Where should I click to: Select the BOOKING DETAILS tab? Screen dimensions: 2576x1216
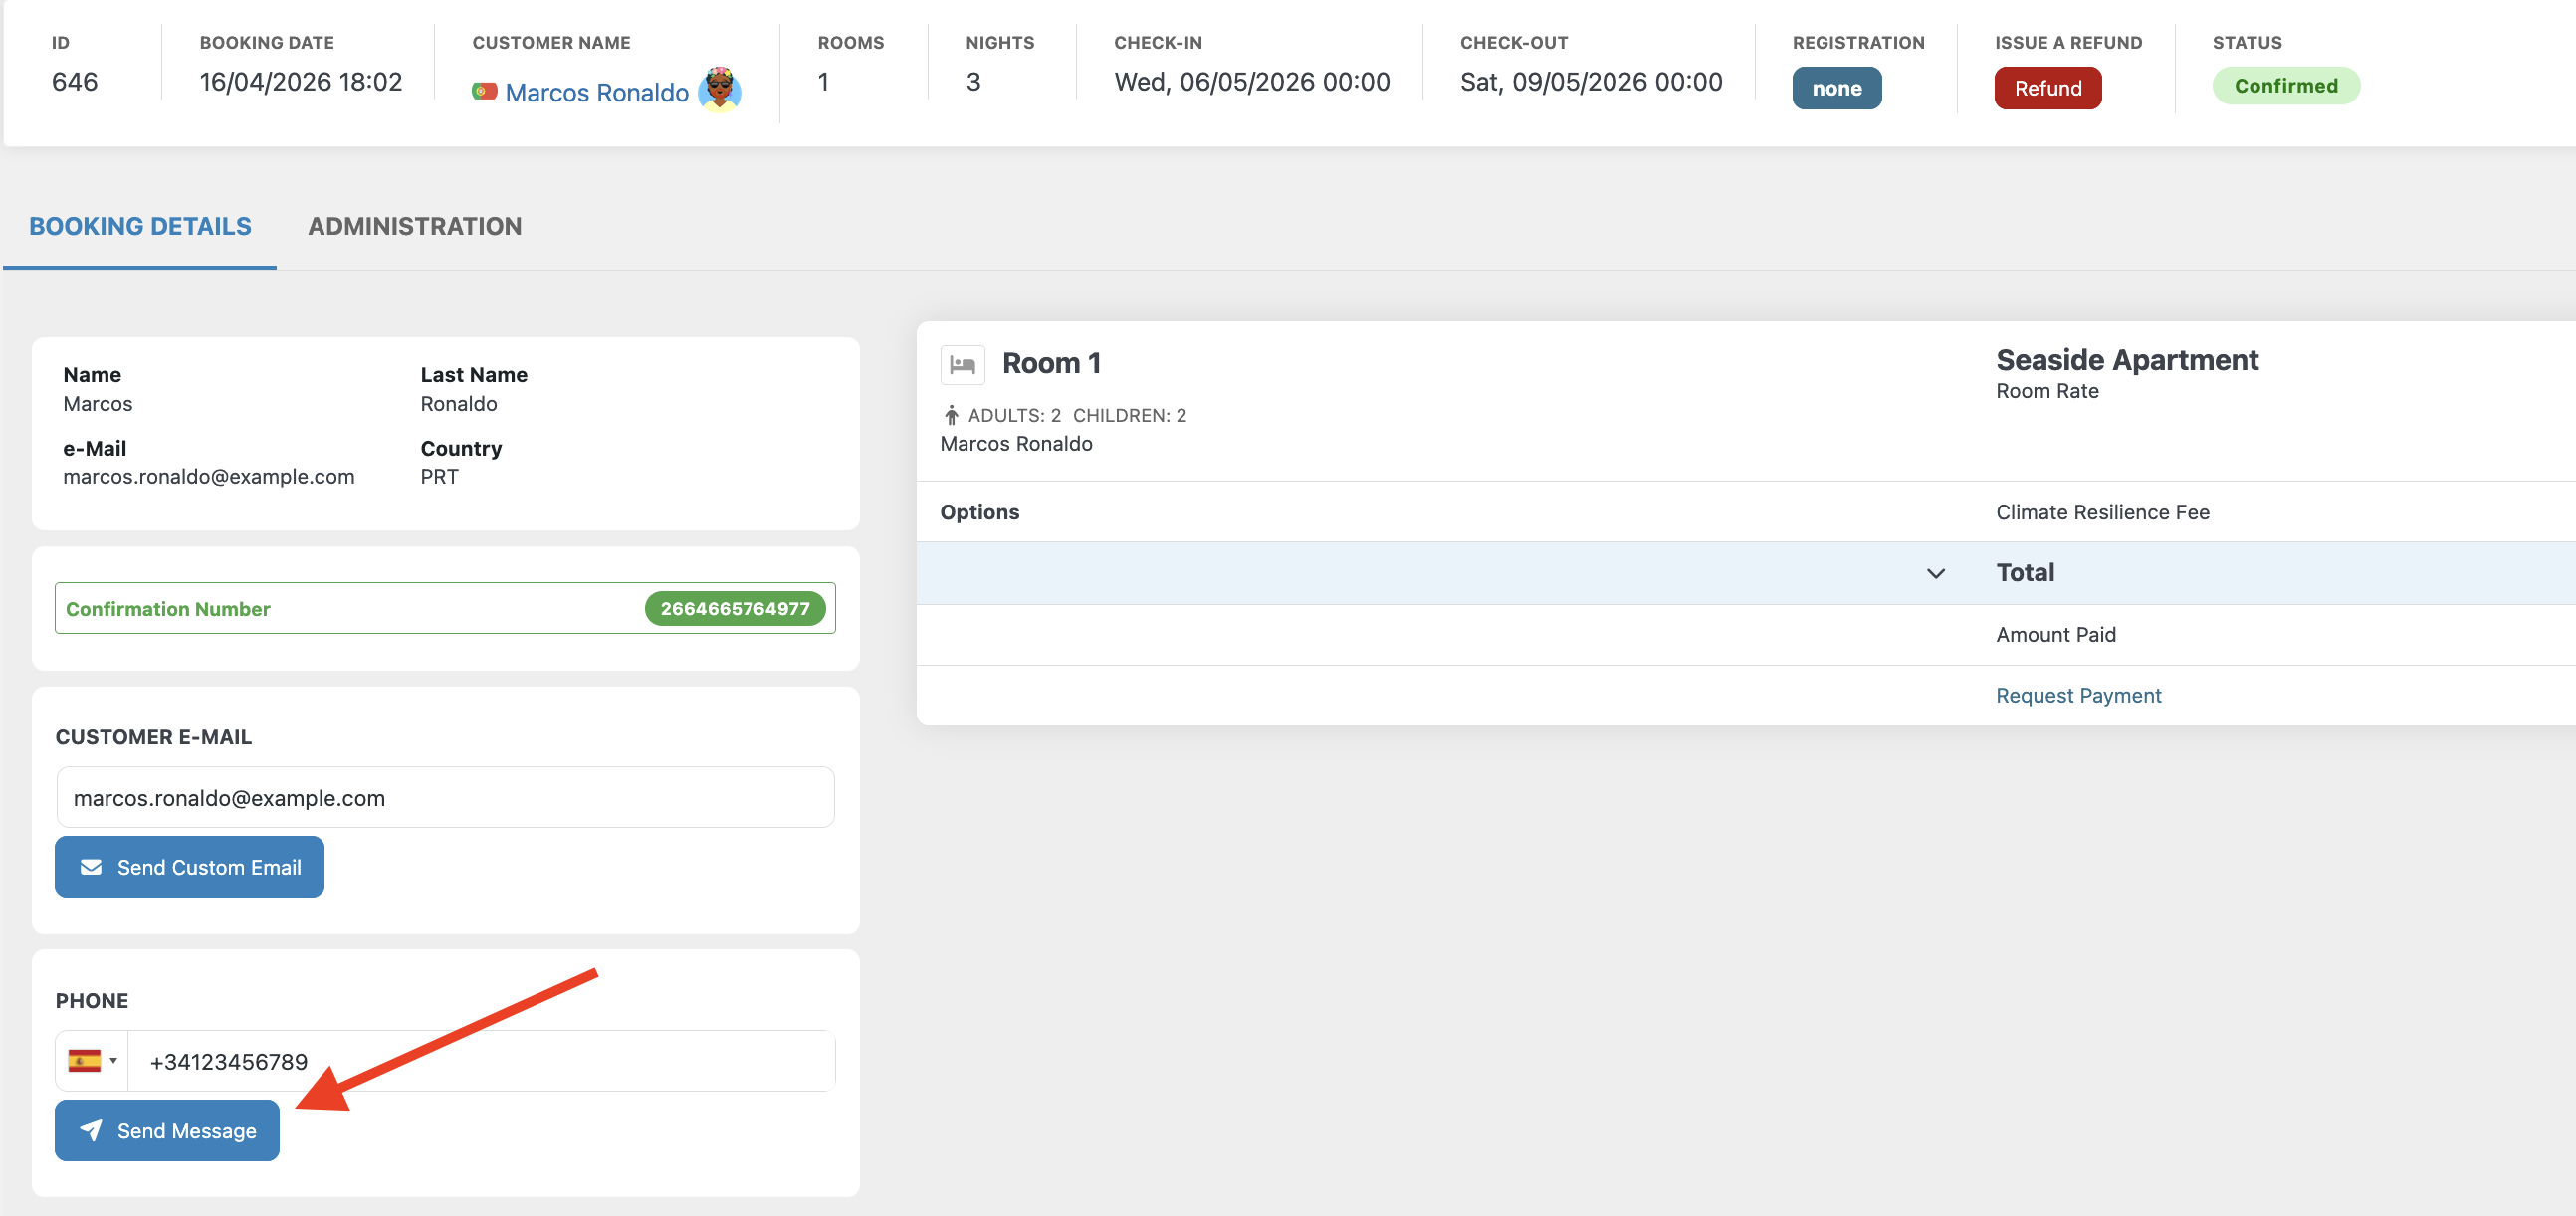(140, 226)
